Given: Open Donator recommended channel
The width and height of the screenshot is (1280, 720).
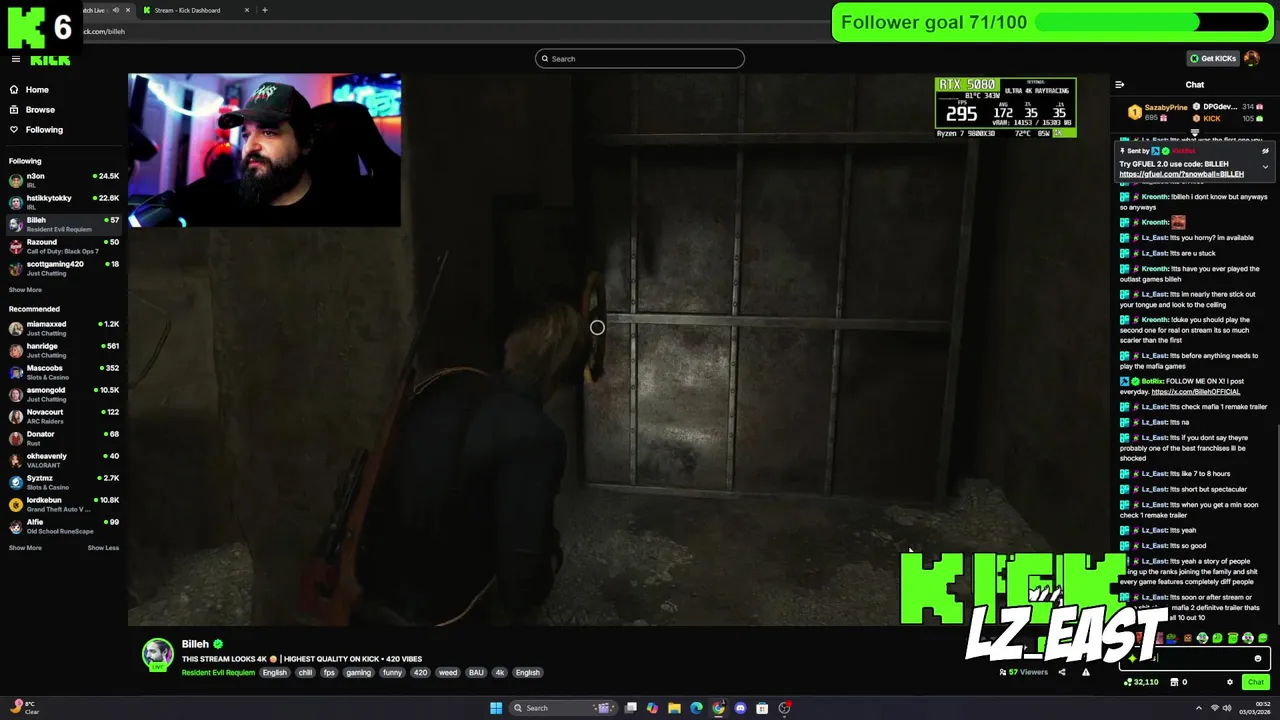Looking at the screenshot, I should 64,438.
